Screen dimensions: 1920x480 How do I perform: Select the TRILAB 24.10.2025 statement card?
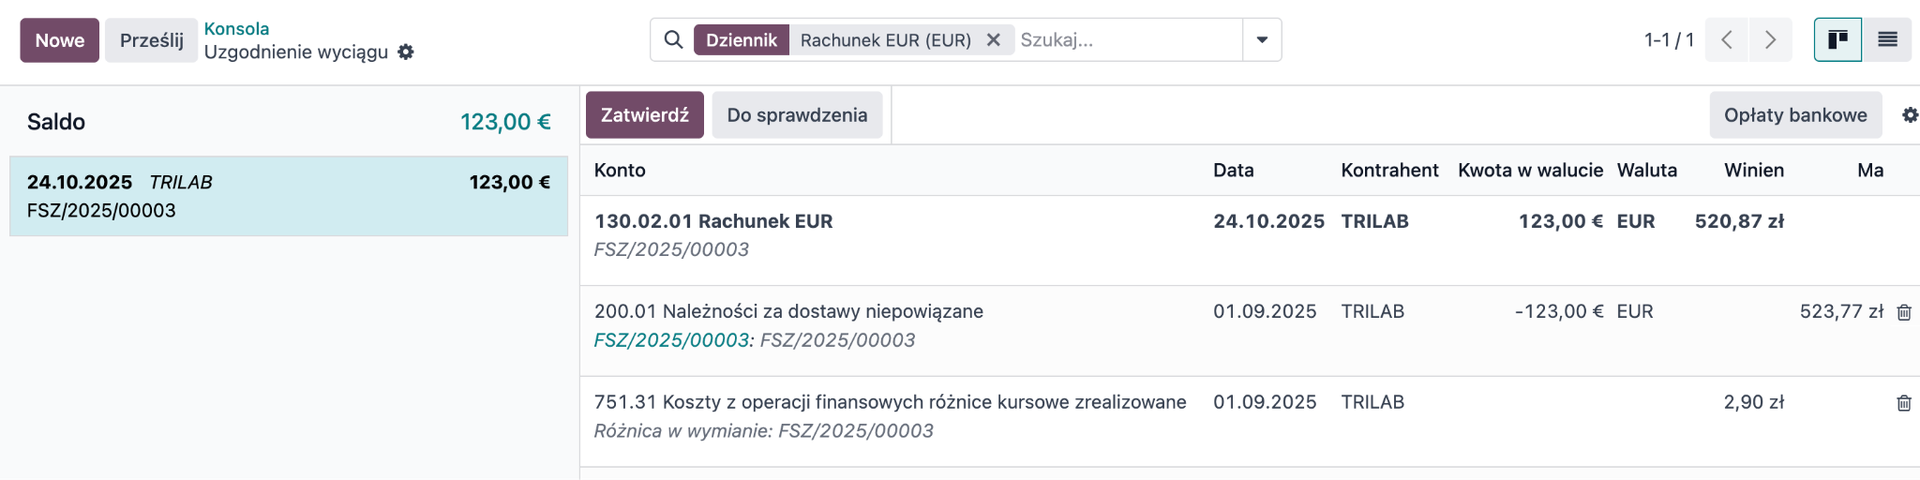tap(288, 196)
